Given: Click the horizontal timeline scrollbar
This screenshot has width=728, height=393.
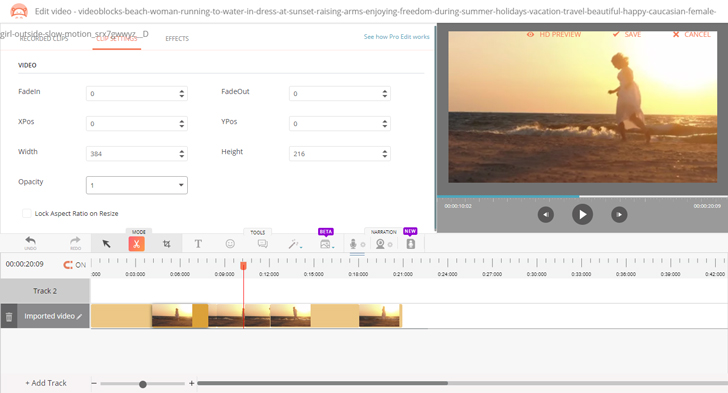Looking at the screenshot, I should 322,383.
